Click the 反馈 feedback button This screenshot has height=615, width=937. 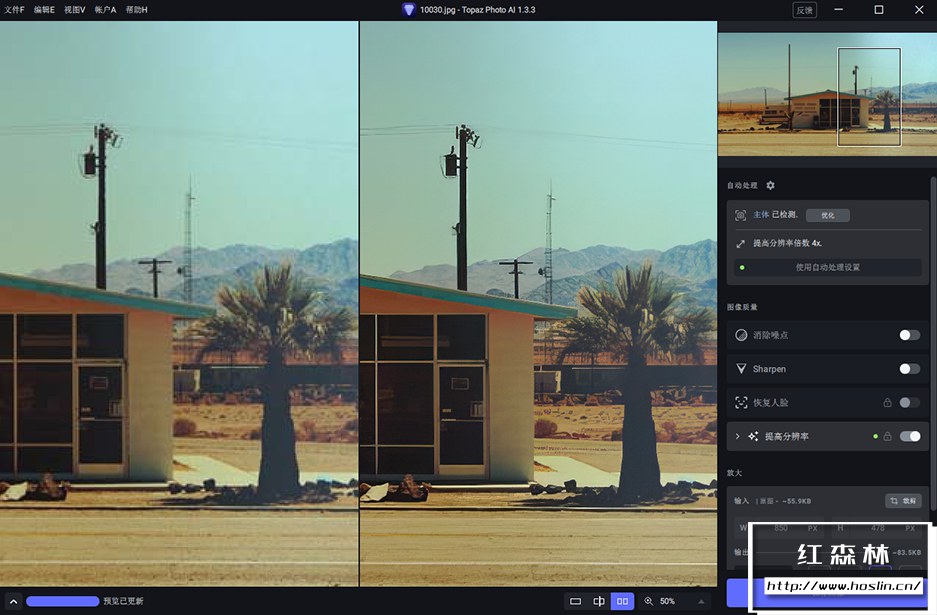coord(805,10)
